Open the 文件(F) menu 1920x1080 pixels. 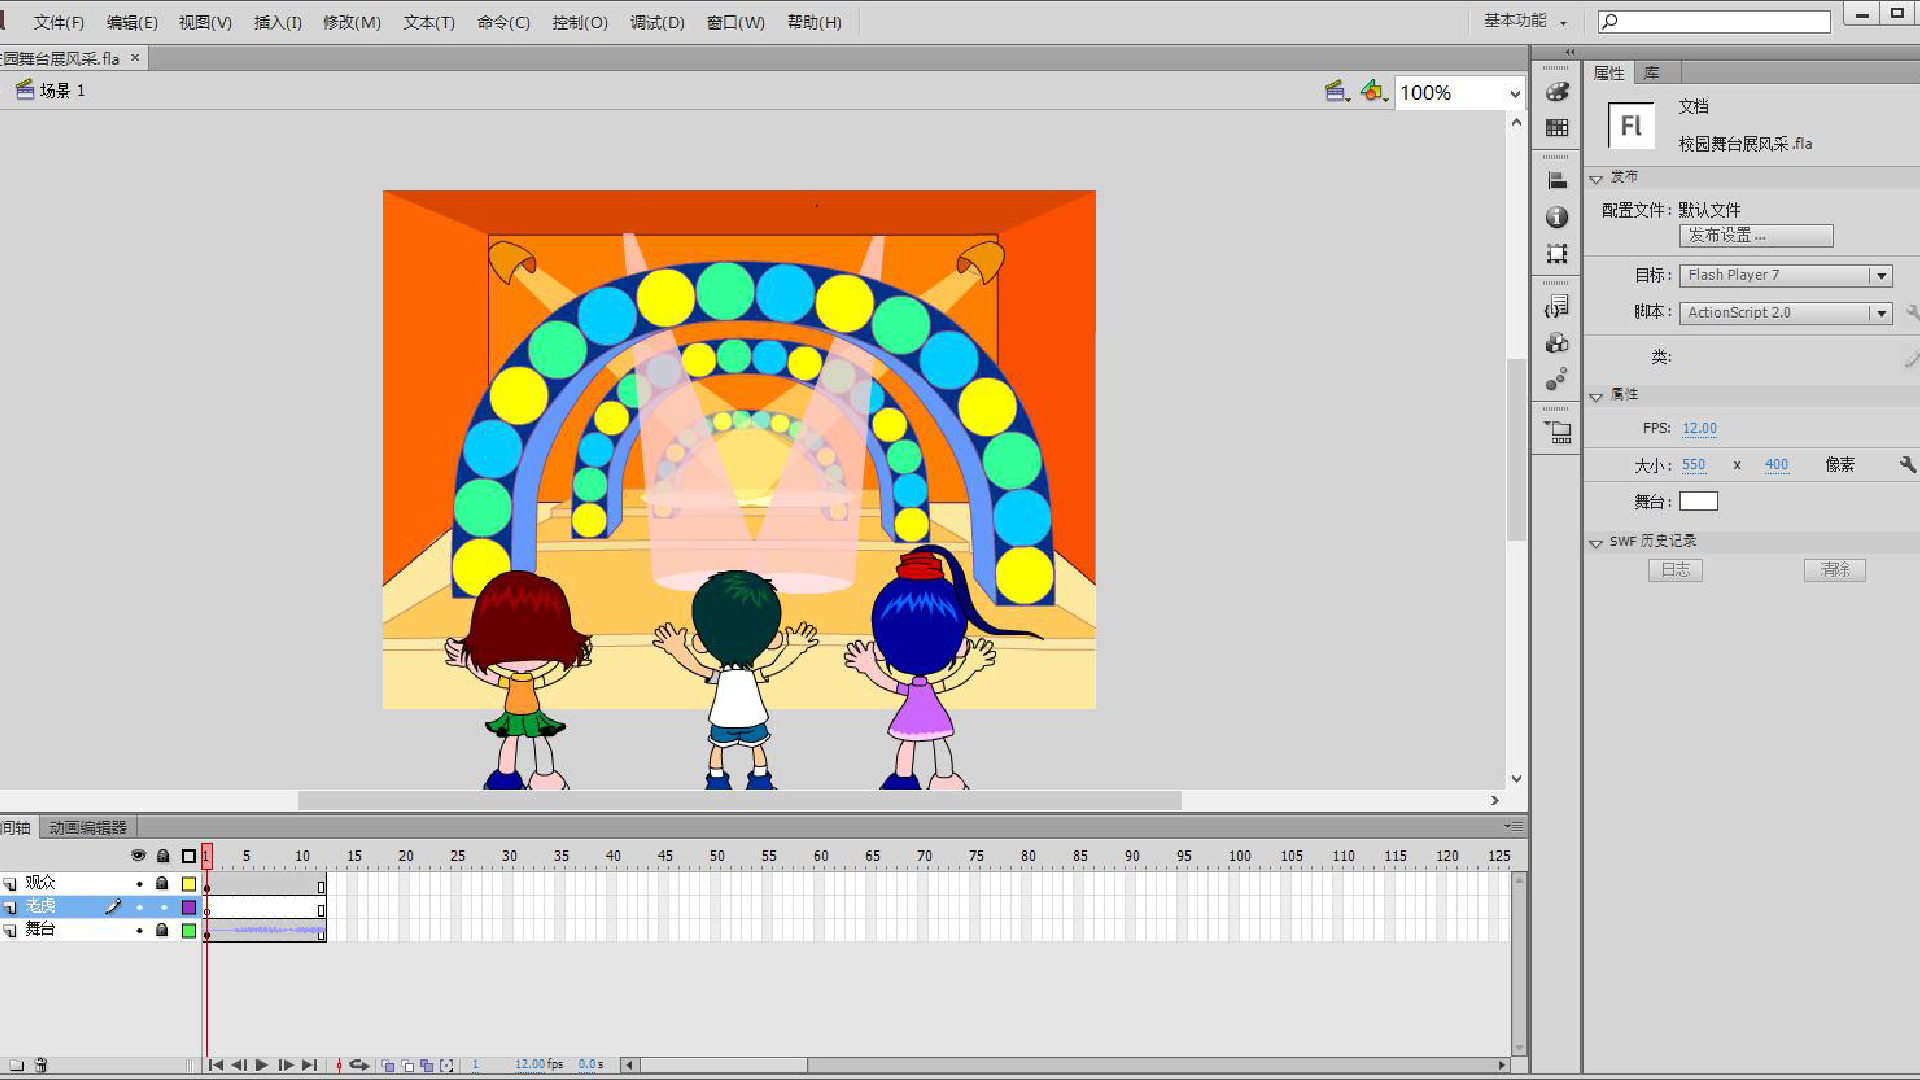click(59, 22)
